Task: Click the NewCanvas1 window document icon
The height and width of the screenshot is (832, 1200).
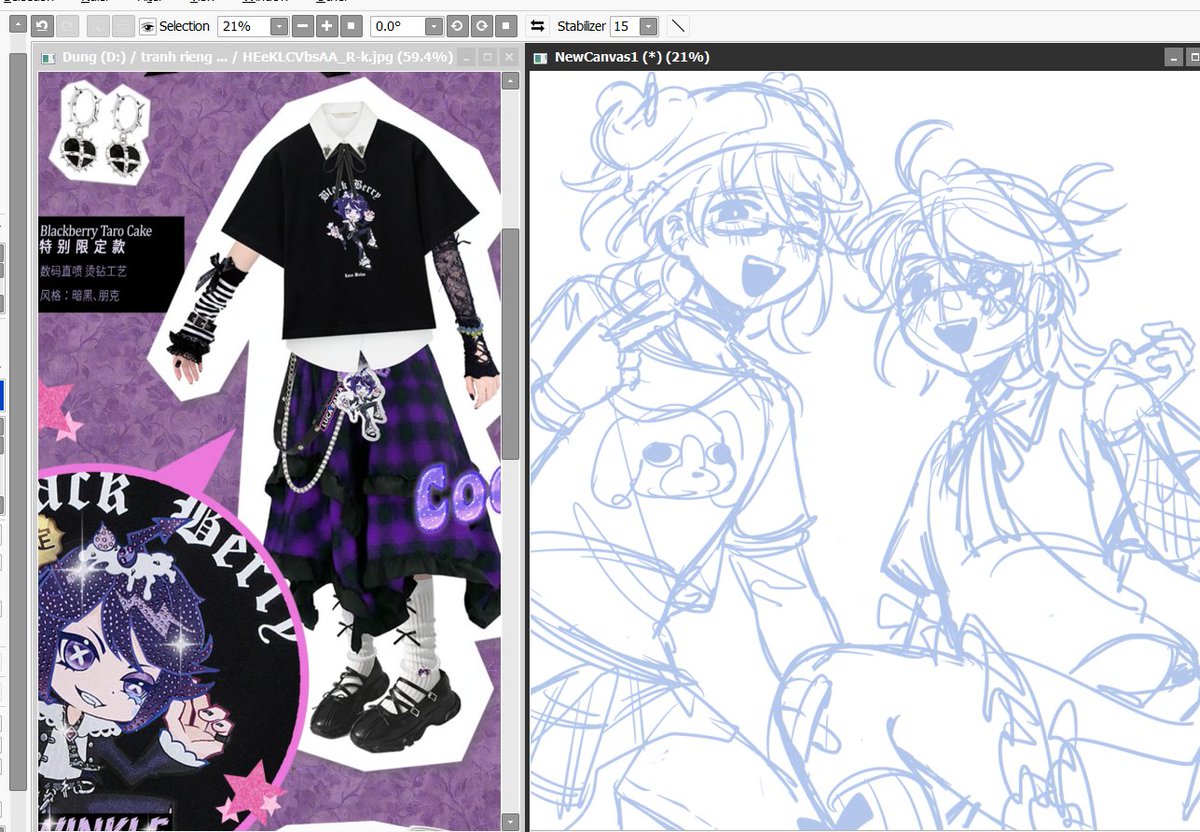Action: pyautogui.click(x=541, y=57)
